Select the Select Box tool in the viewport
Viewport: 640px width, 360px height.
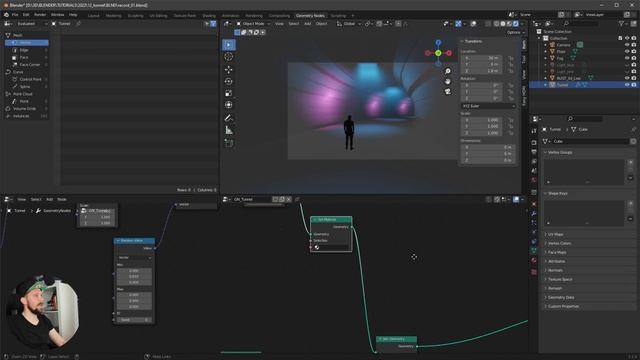click(229, 44)
